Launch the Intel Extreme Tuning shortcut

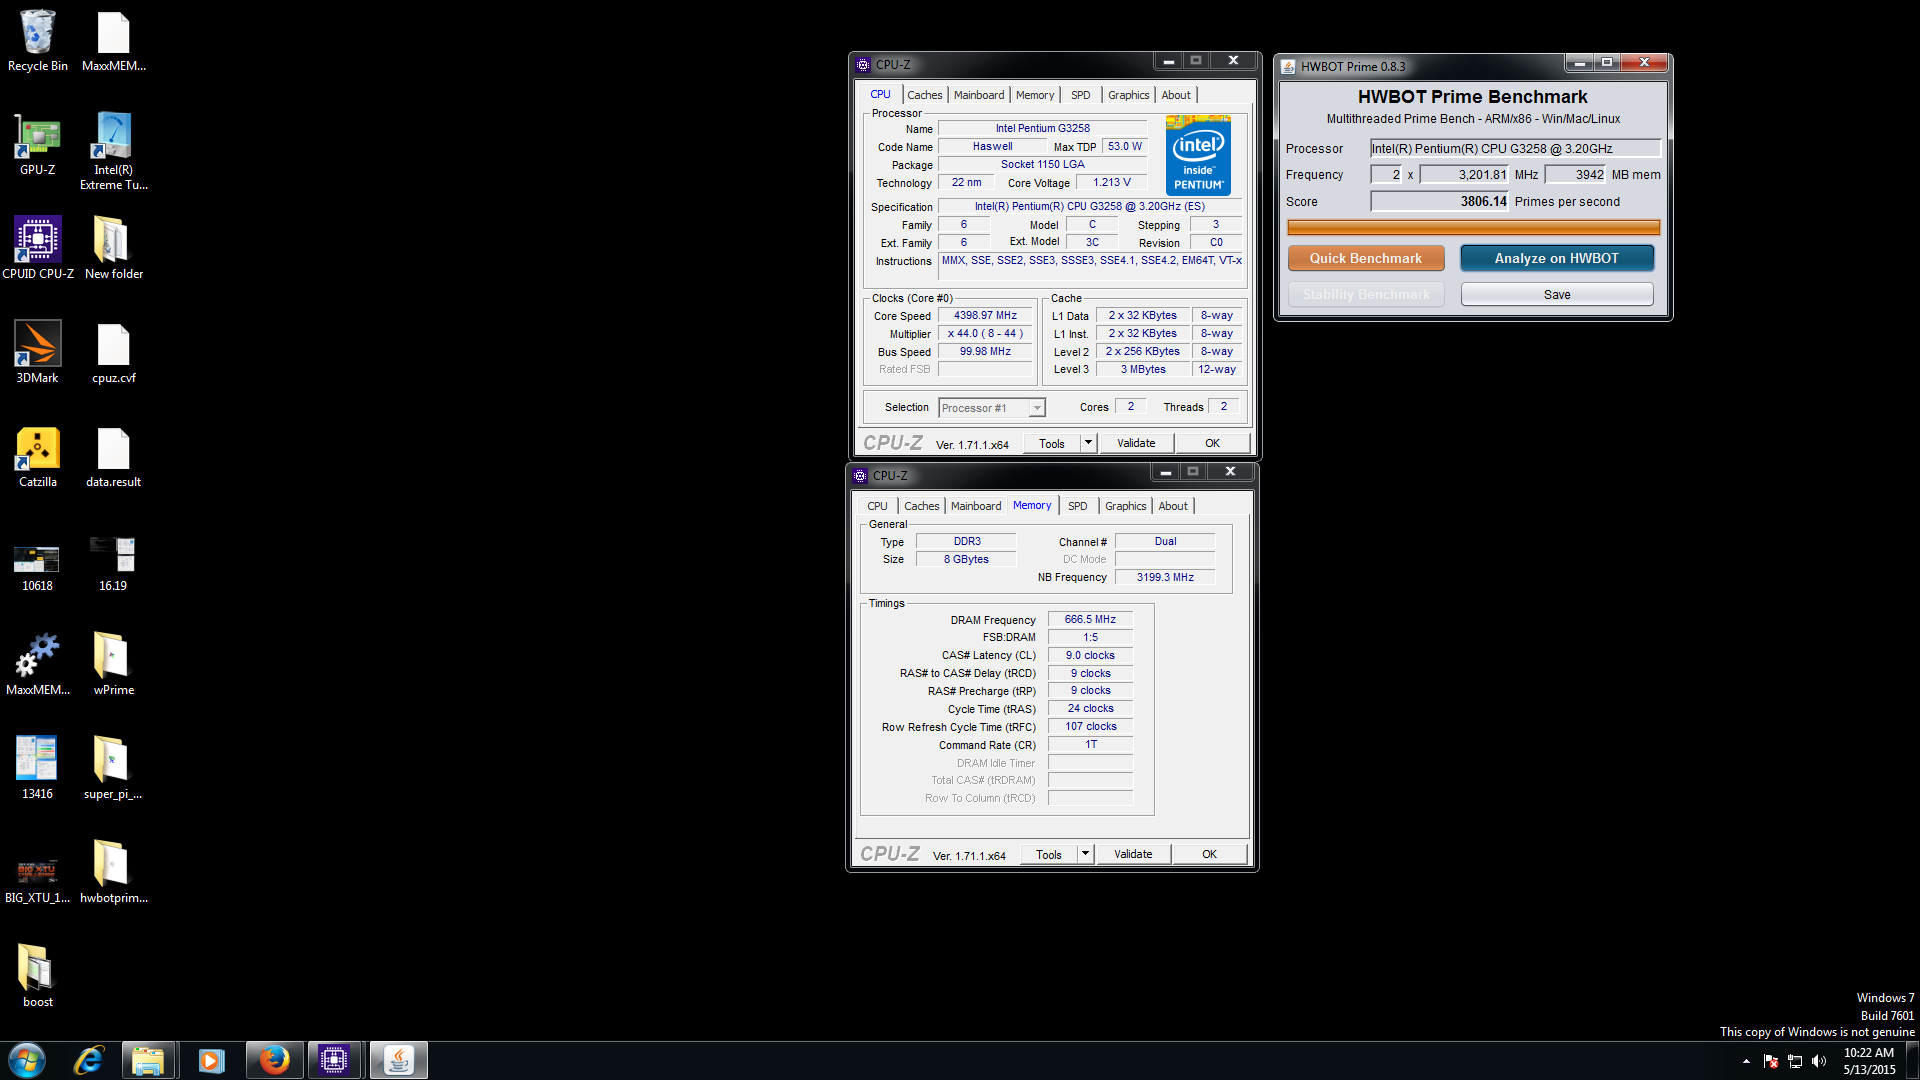(x=113, y=151)
